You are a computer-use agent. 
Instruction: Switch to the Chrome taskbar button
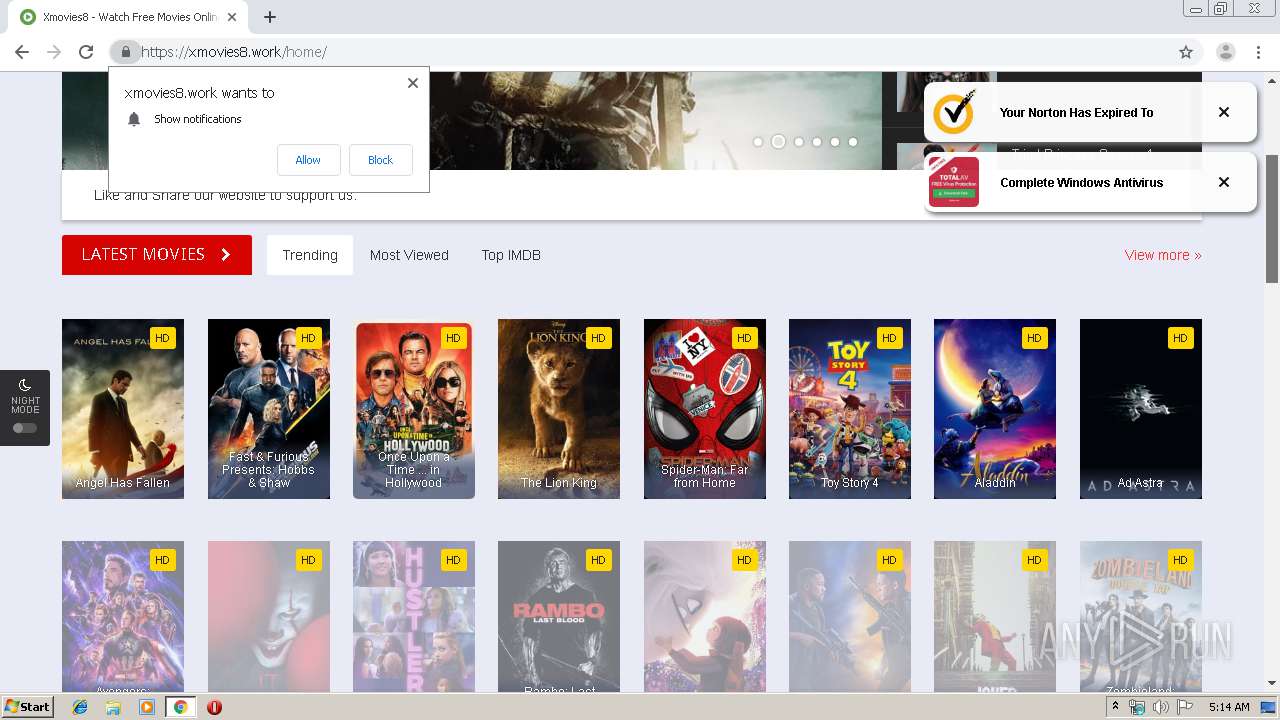181,707
